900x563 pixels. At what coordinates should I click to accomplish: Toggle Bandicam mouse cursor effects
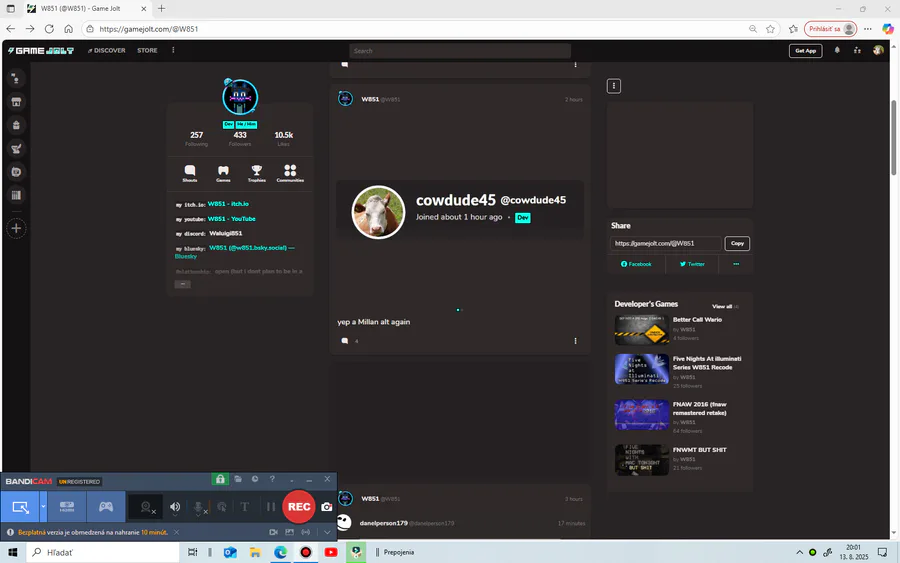pyautogui.click(x=222, y=507)
